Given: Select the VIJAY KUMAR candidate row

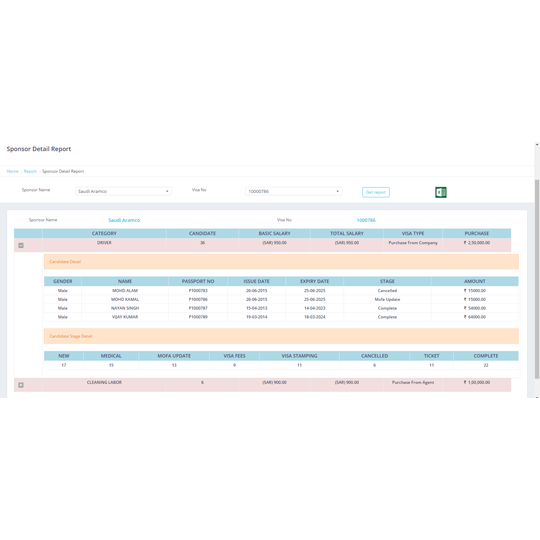Looking at the screenshot, I should click(x=281, y=317).
